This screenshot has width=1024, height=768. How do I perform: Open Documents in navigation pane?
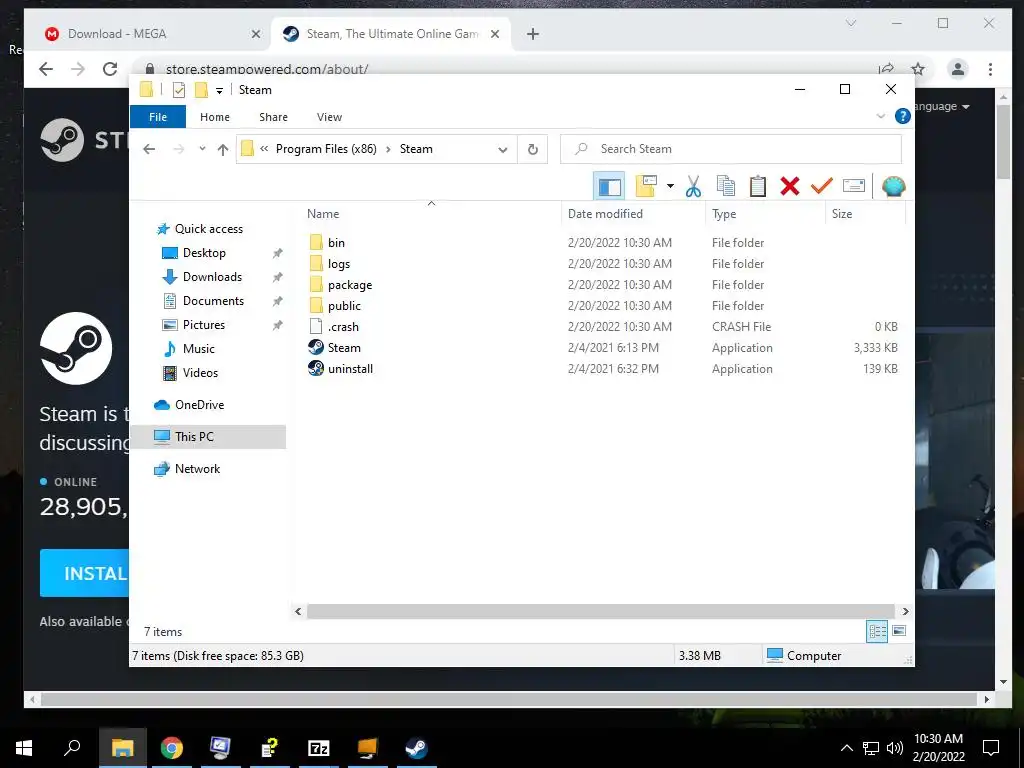point(213,301)
